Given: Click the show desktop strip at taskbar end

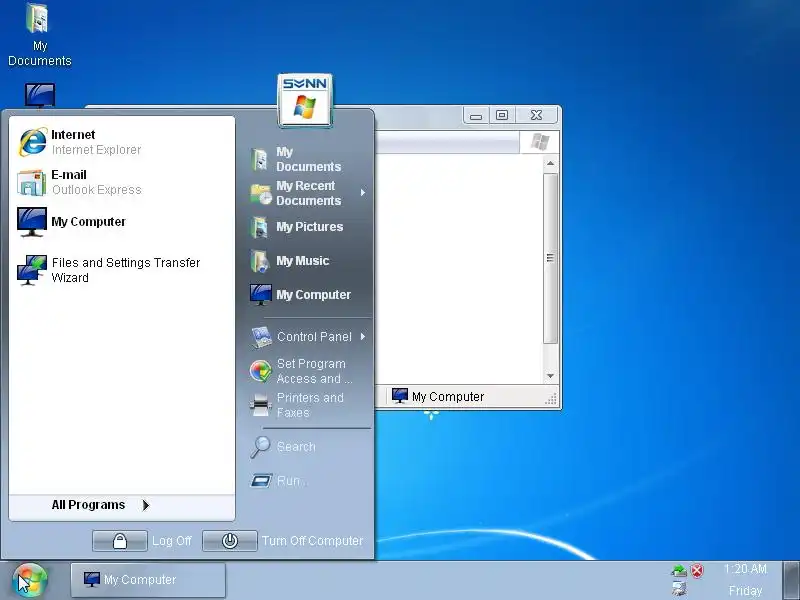Looking at the screenshot, I should point(791,580).
